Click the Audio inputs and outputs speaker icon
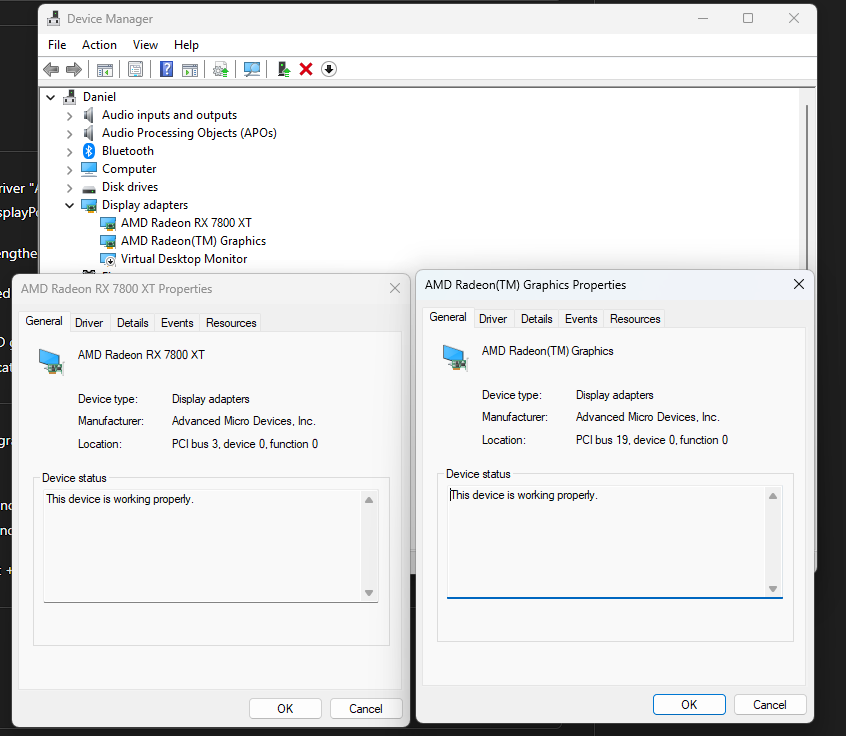This screenshot has width=846, height=736. point(88,115)
